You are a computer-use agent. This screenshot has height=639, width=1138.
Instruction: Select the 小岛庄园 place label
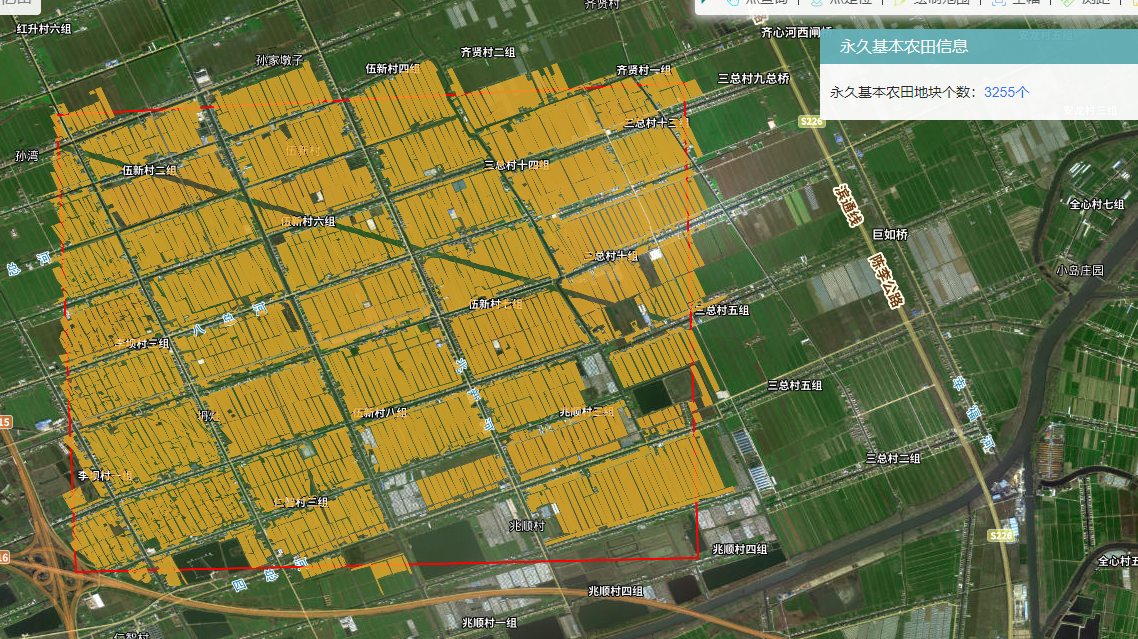[x=1080, y=271]
